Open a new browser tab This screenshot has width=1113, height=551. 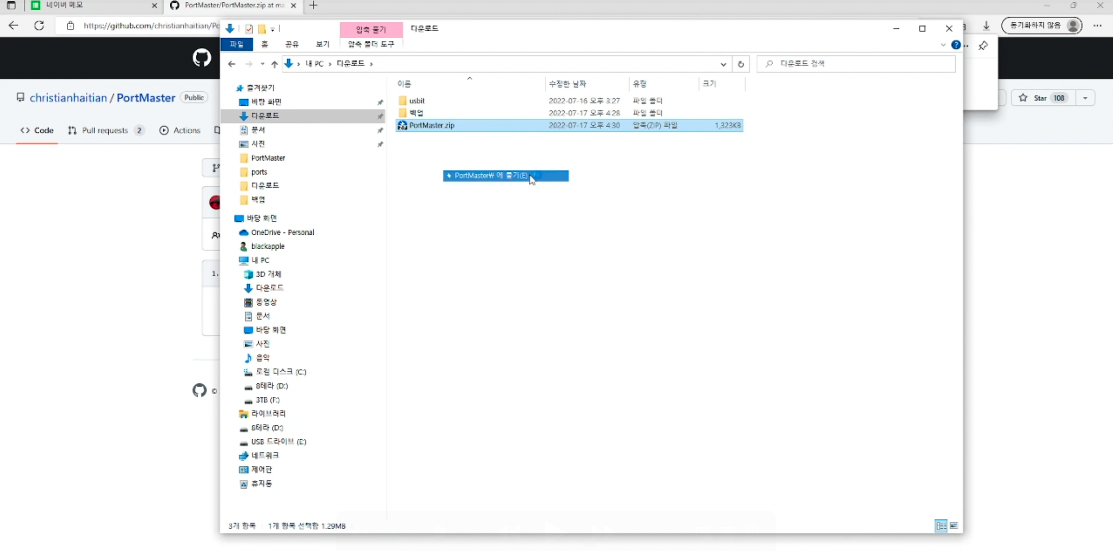click(x=313, y=6)
